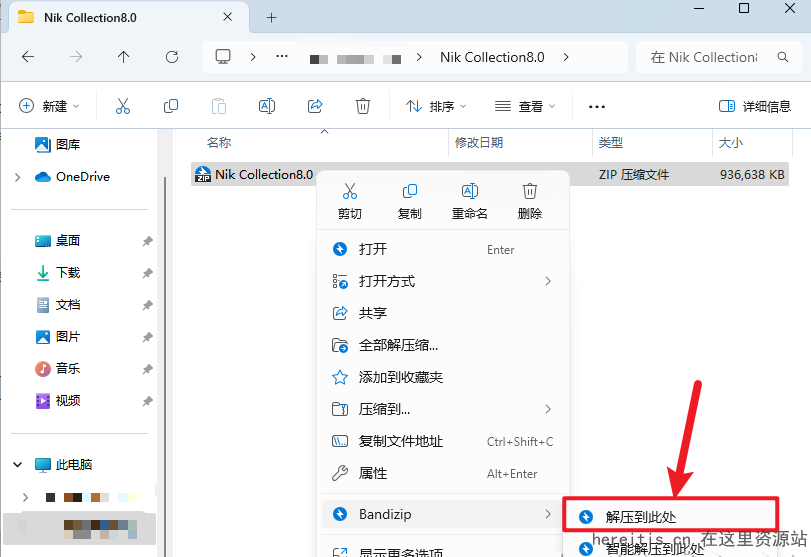The width and height of the screenshot is (811, 557).
Task: Click the This PC monitor icon in address bar
Action: [223, 56]
